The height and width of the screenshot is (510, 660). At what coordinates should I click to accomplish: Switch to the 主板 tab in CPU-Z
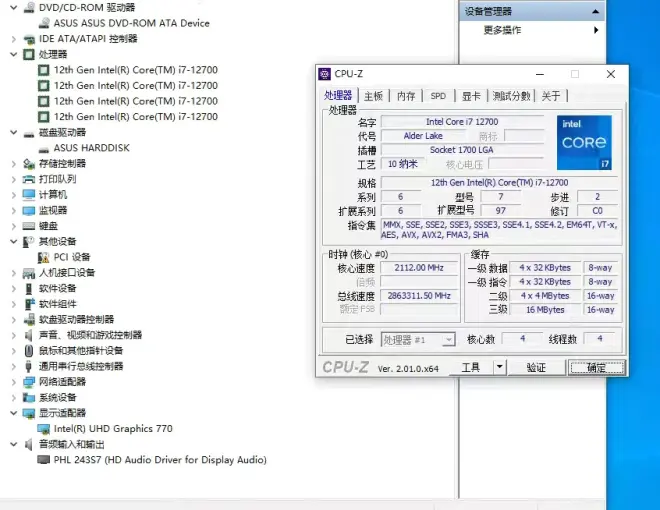pyautogui.click(x=373, y=96)
